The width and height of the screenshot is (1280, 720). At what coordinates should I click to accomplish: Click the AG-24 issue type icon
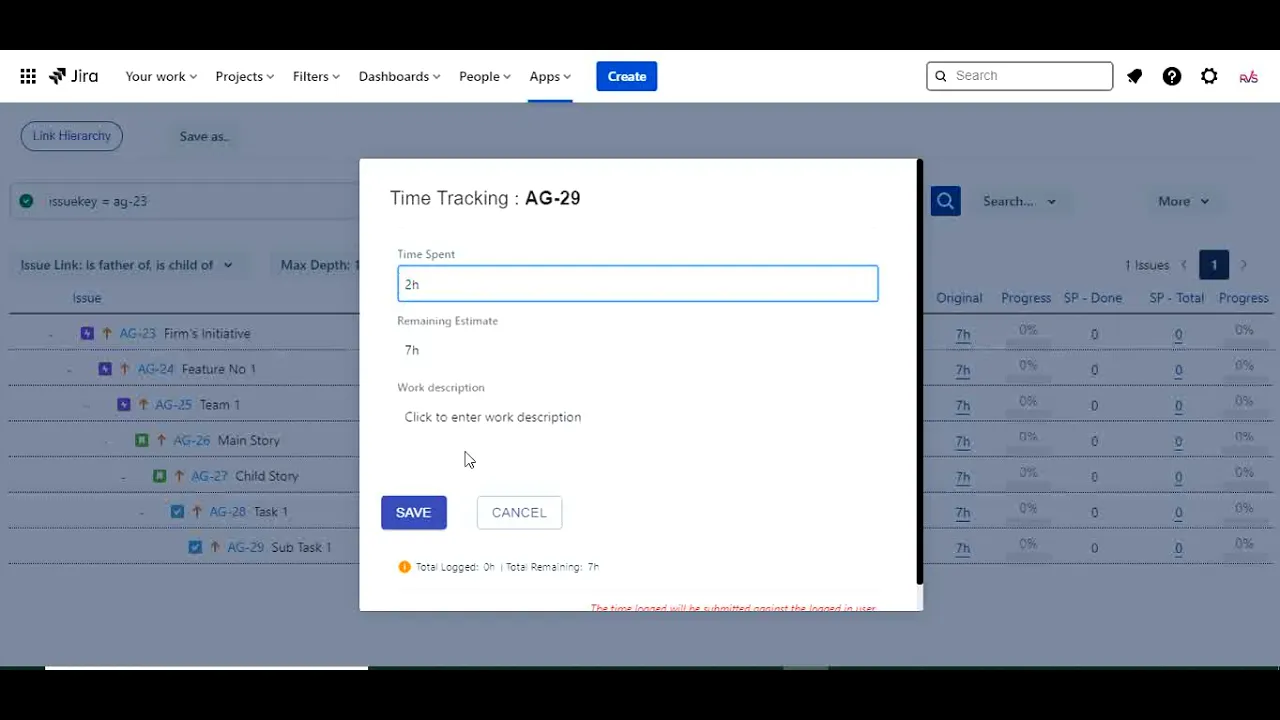point(105,369)
